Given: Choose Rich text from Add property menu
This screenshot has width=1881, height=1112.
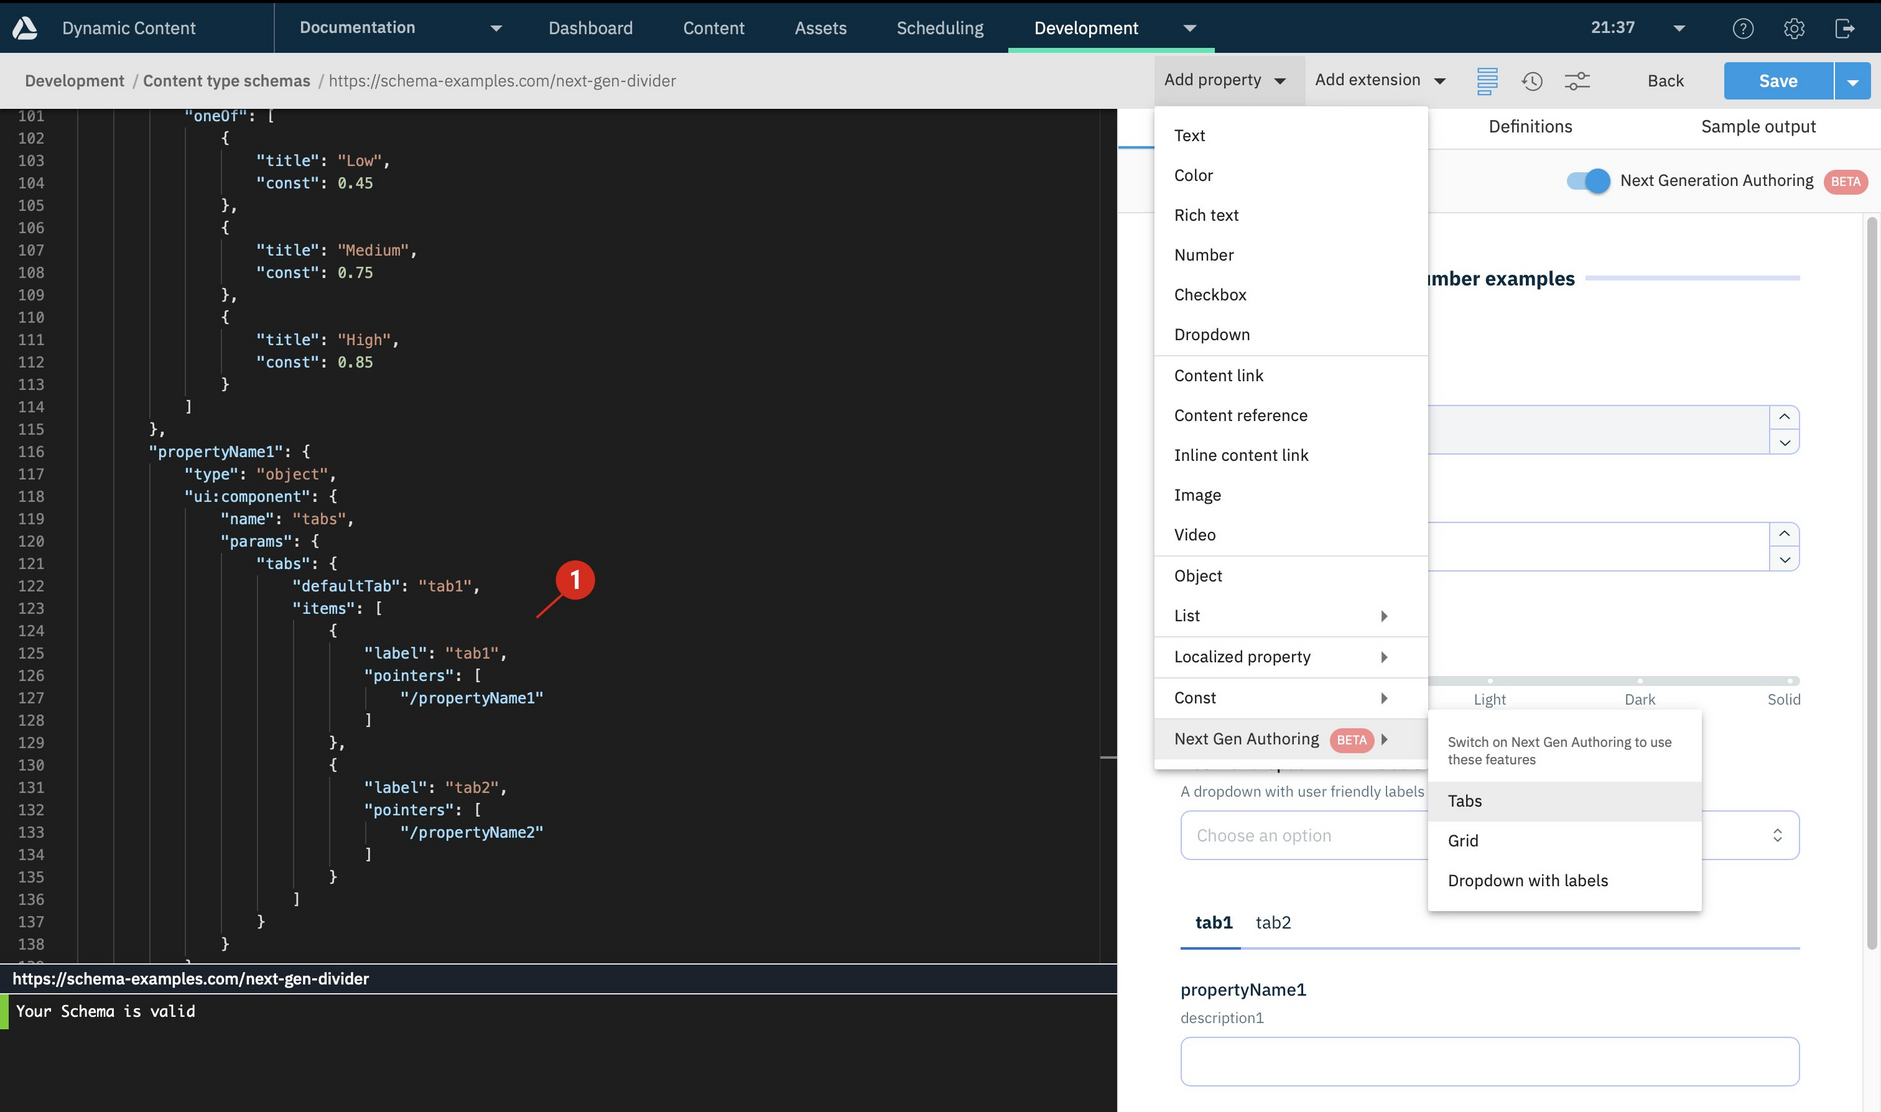Looking at the screenshot, I should coord(1206,215).
